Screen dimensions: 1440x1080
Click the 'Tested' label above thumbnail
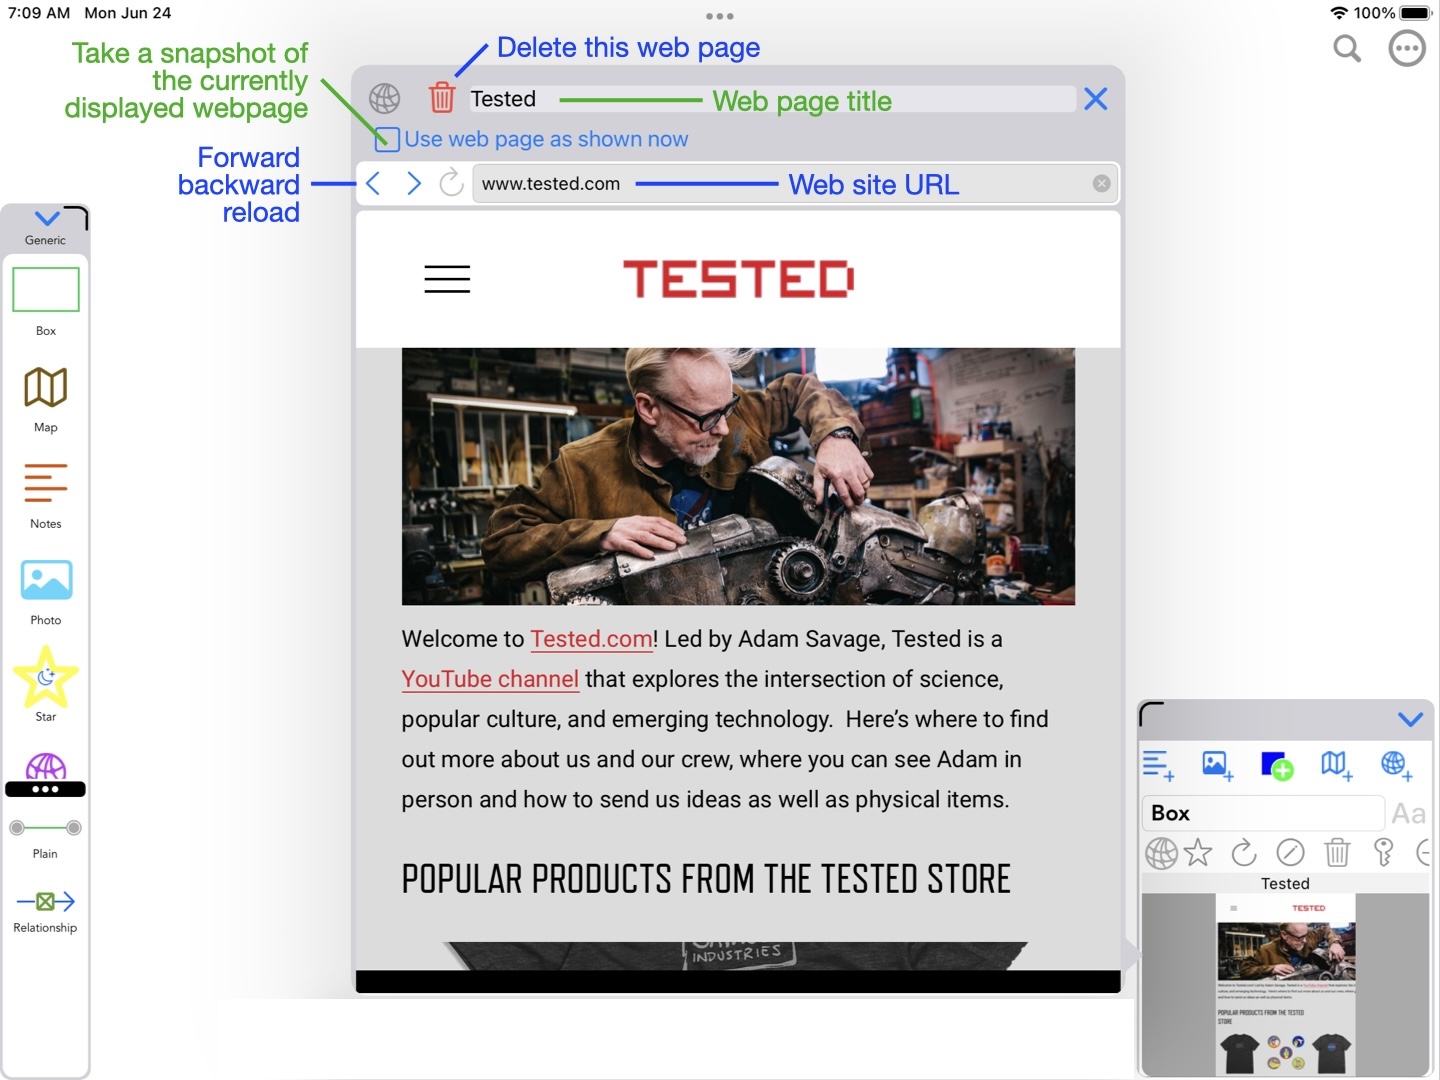(1285, 884)
